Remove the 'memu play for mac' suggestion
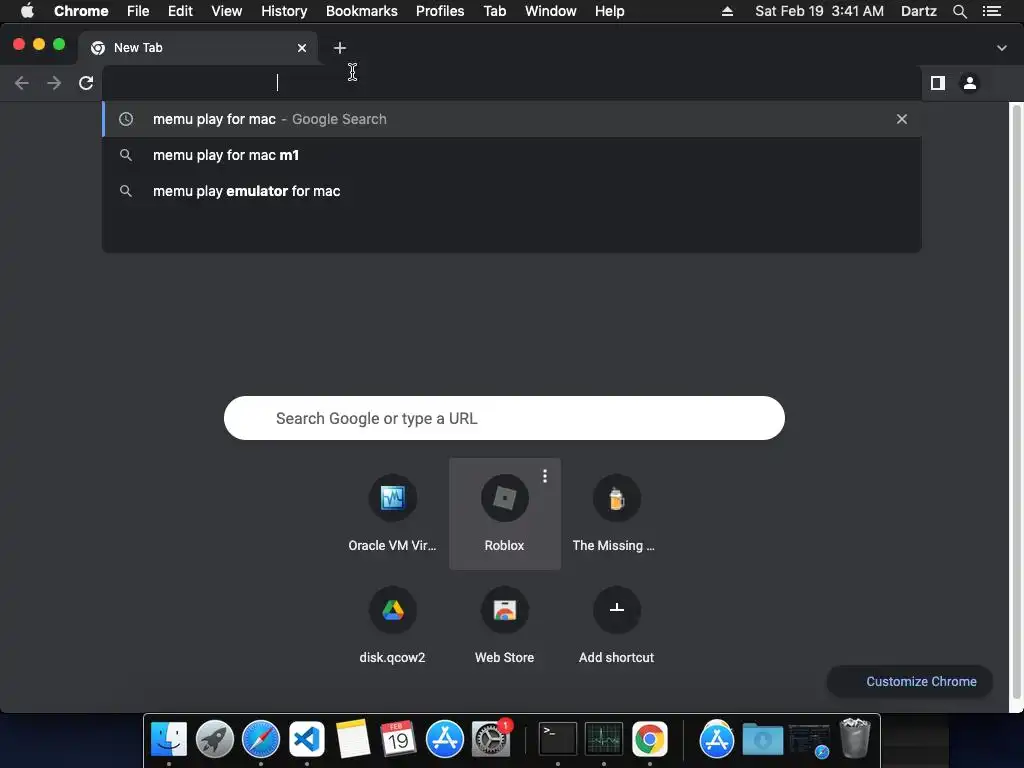The height and width of the screenshot is (768, 1024). click(902, 119)
